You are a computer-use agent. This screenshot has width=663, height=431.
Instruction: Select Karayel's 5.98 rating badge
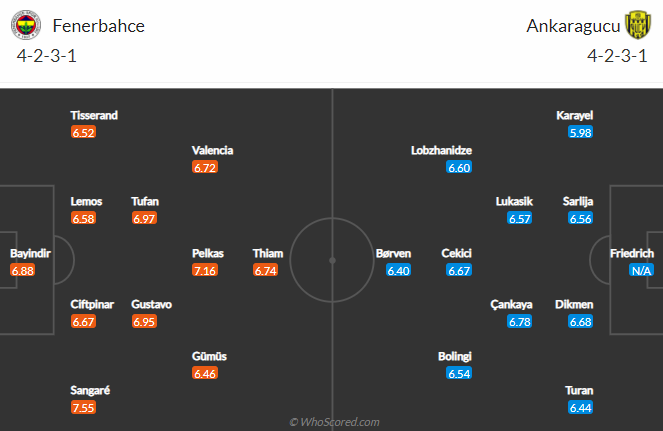click(x=581, y=132)
